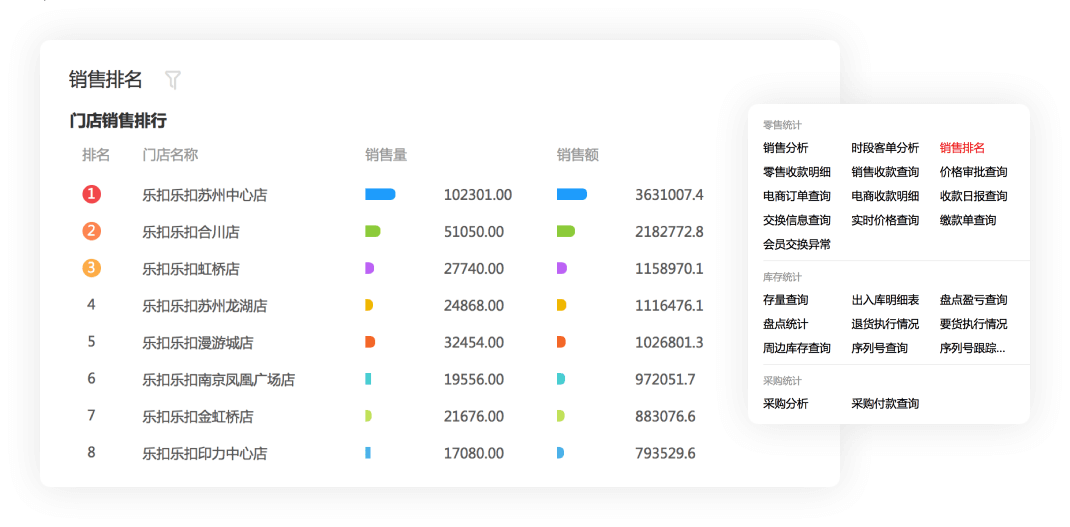Viewport: 1070px width, 527px height.
Task: Open 出入库明细表
Action: pyautogui.click(x=885, y=300)
